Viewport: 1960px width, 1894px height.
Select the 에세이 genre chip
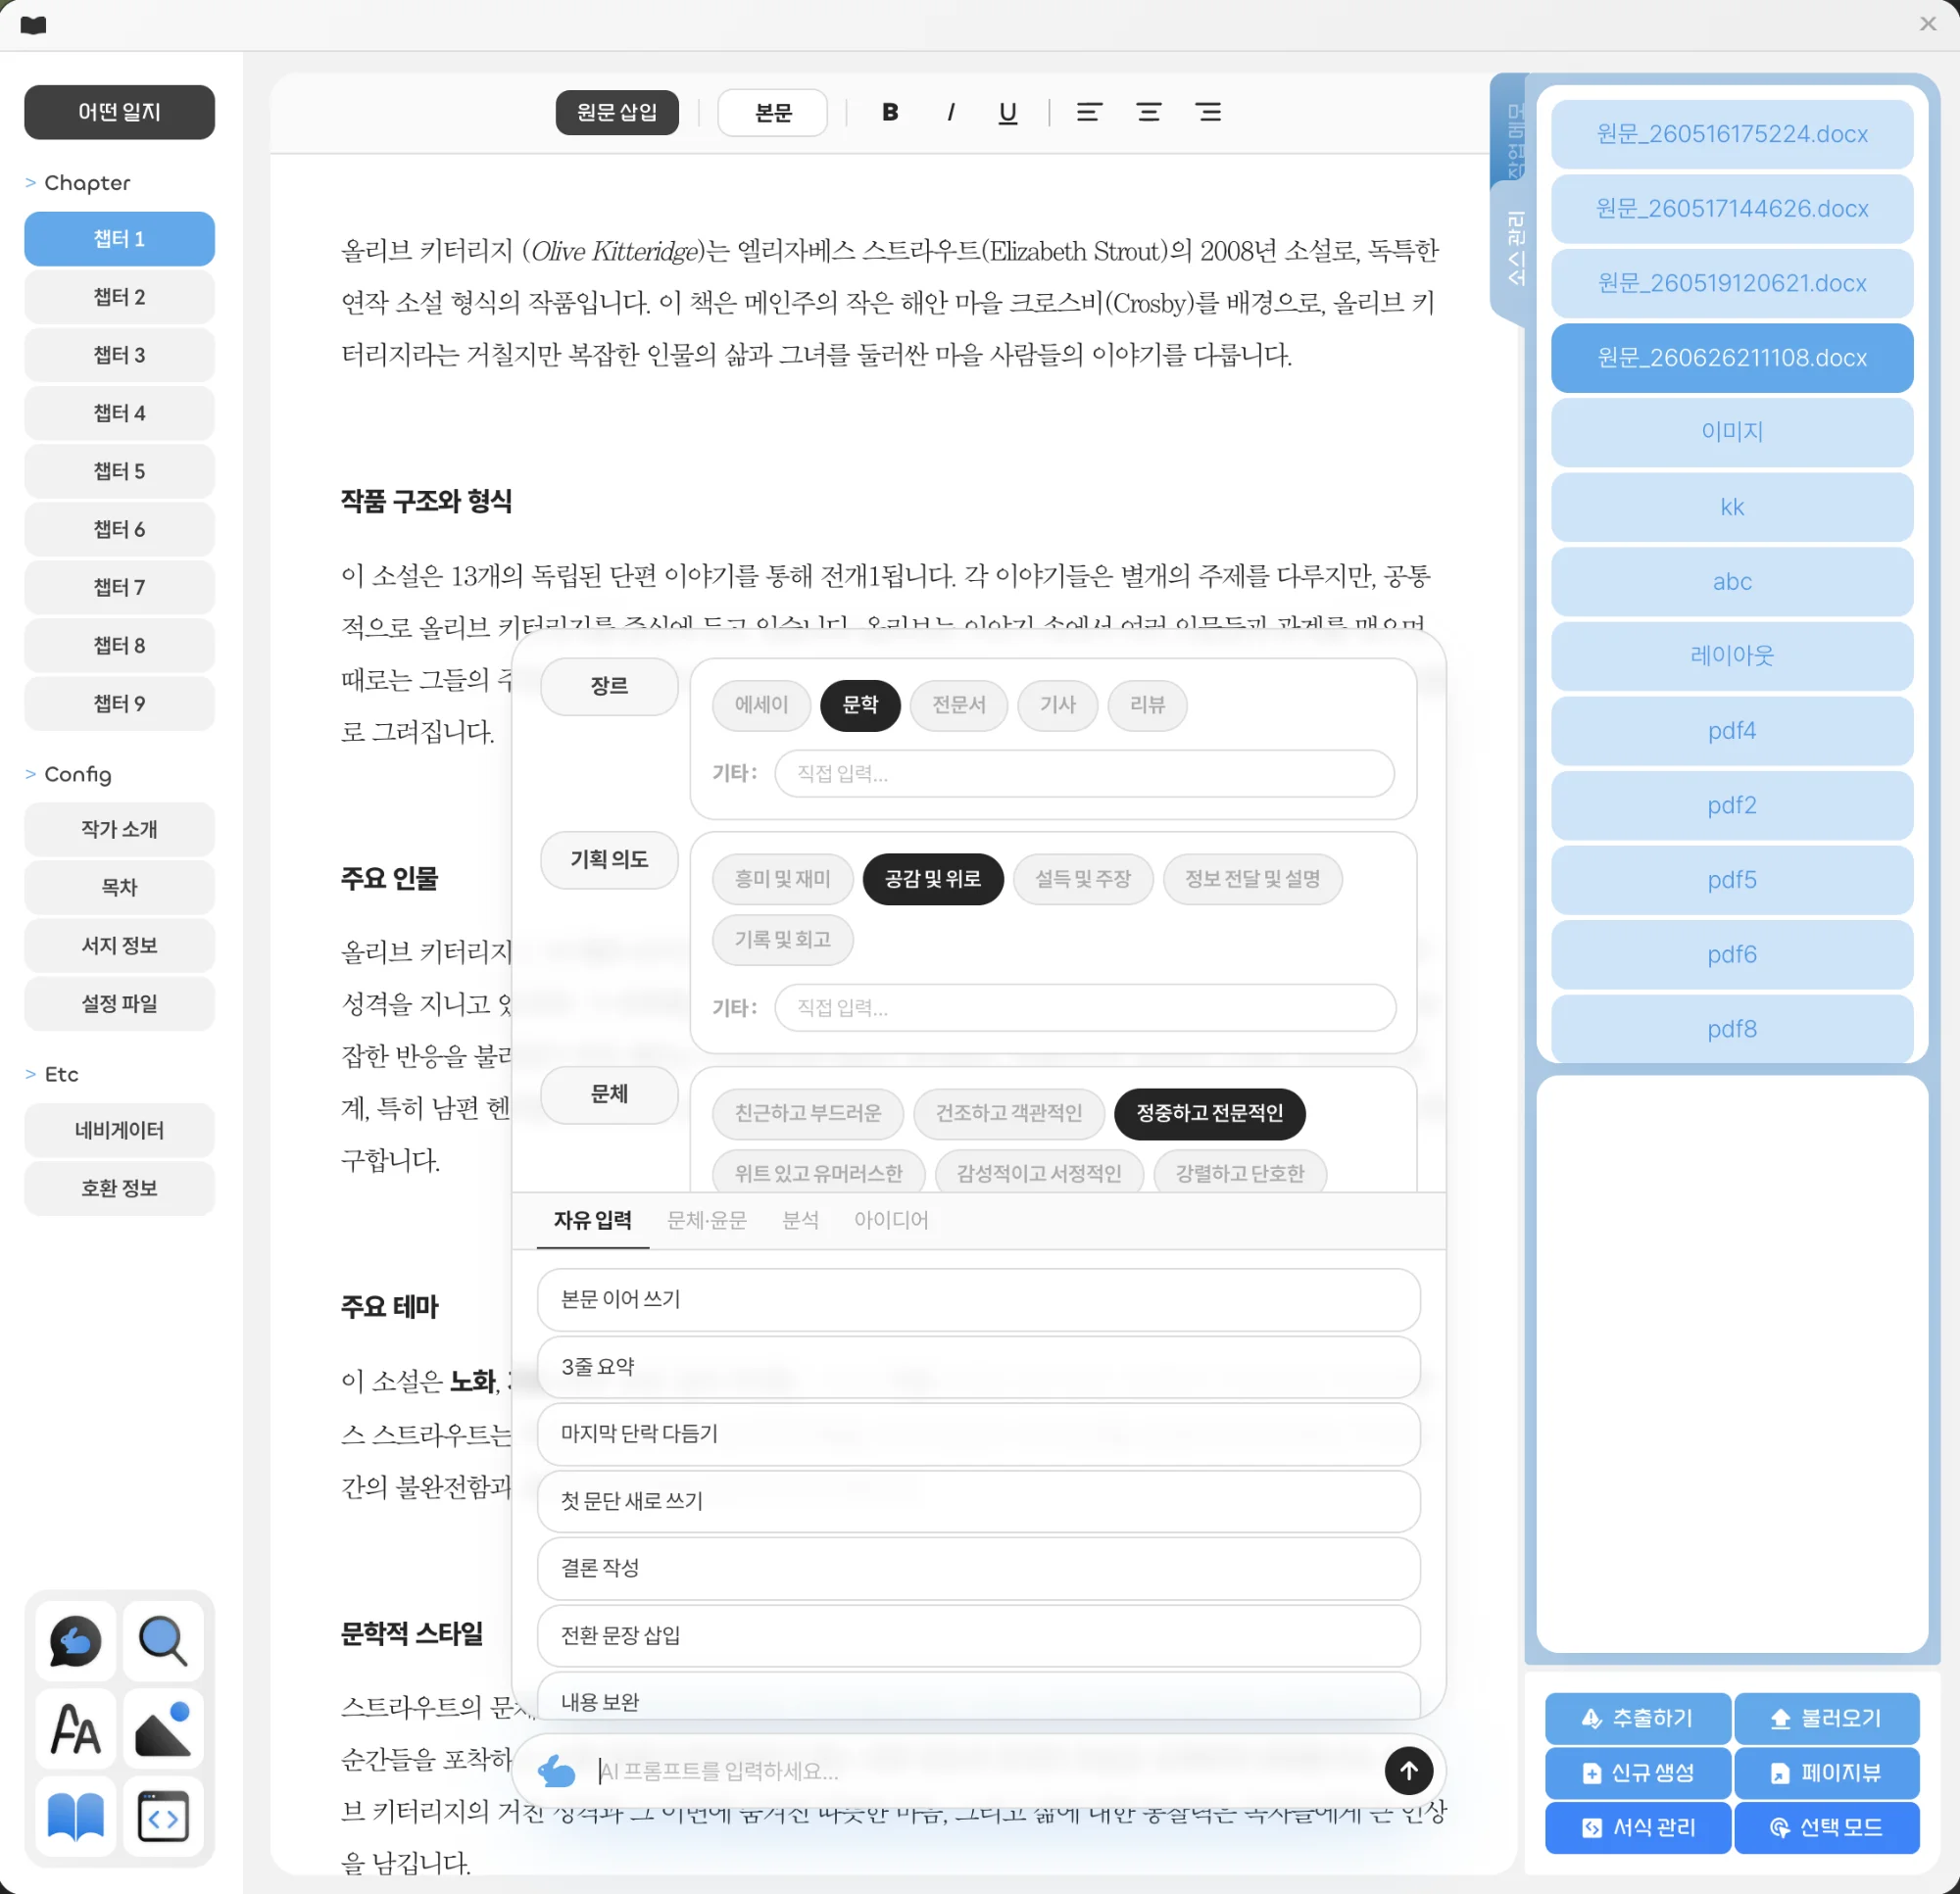click(x=761, y=705)
